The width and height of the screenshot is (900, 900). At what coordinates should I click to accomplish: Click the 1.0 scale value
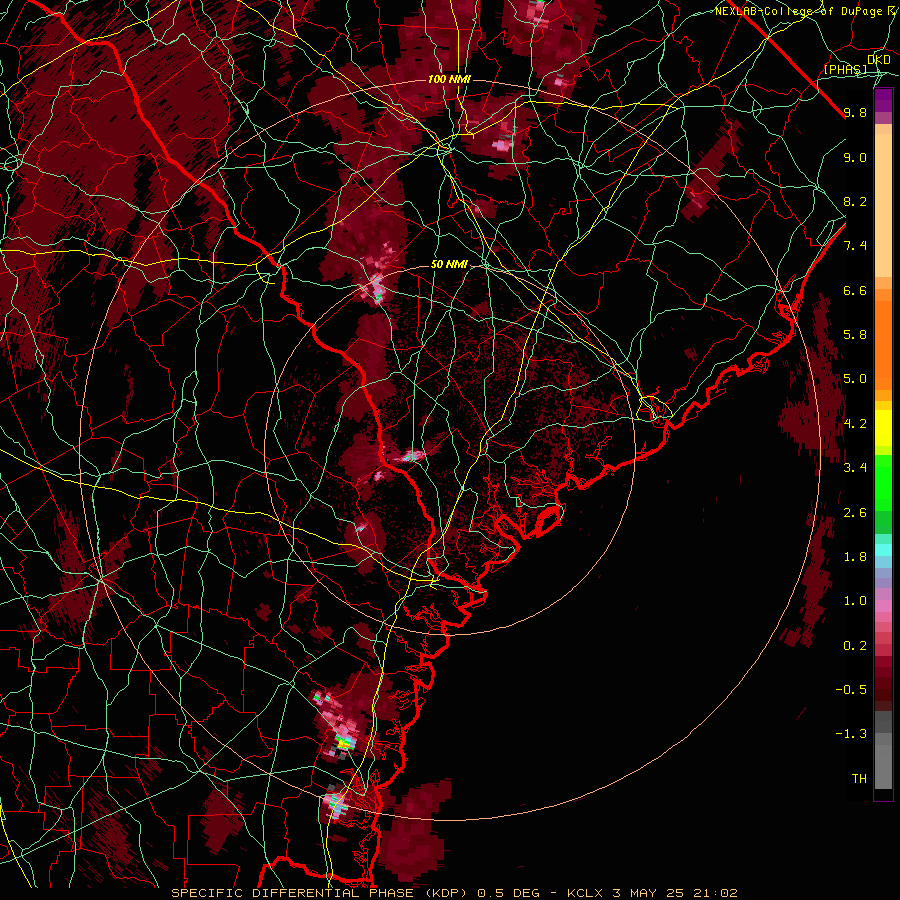(x=855, y=601)
